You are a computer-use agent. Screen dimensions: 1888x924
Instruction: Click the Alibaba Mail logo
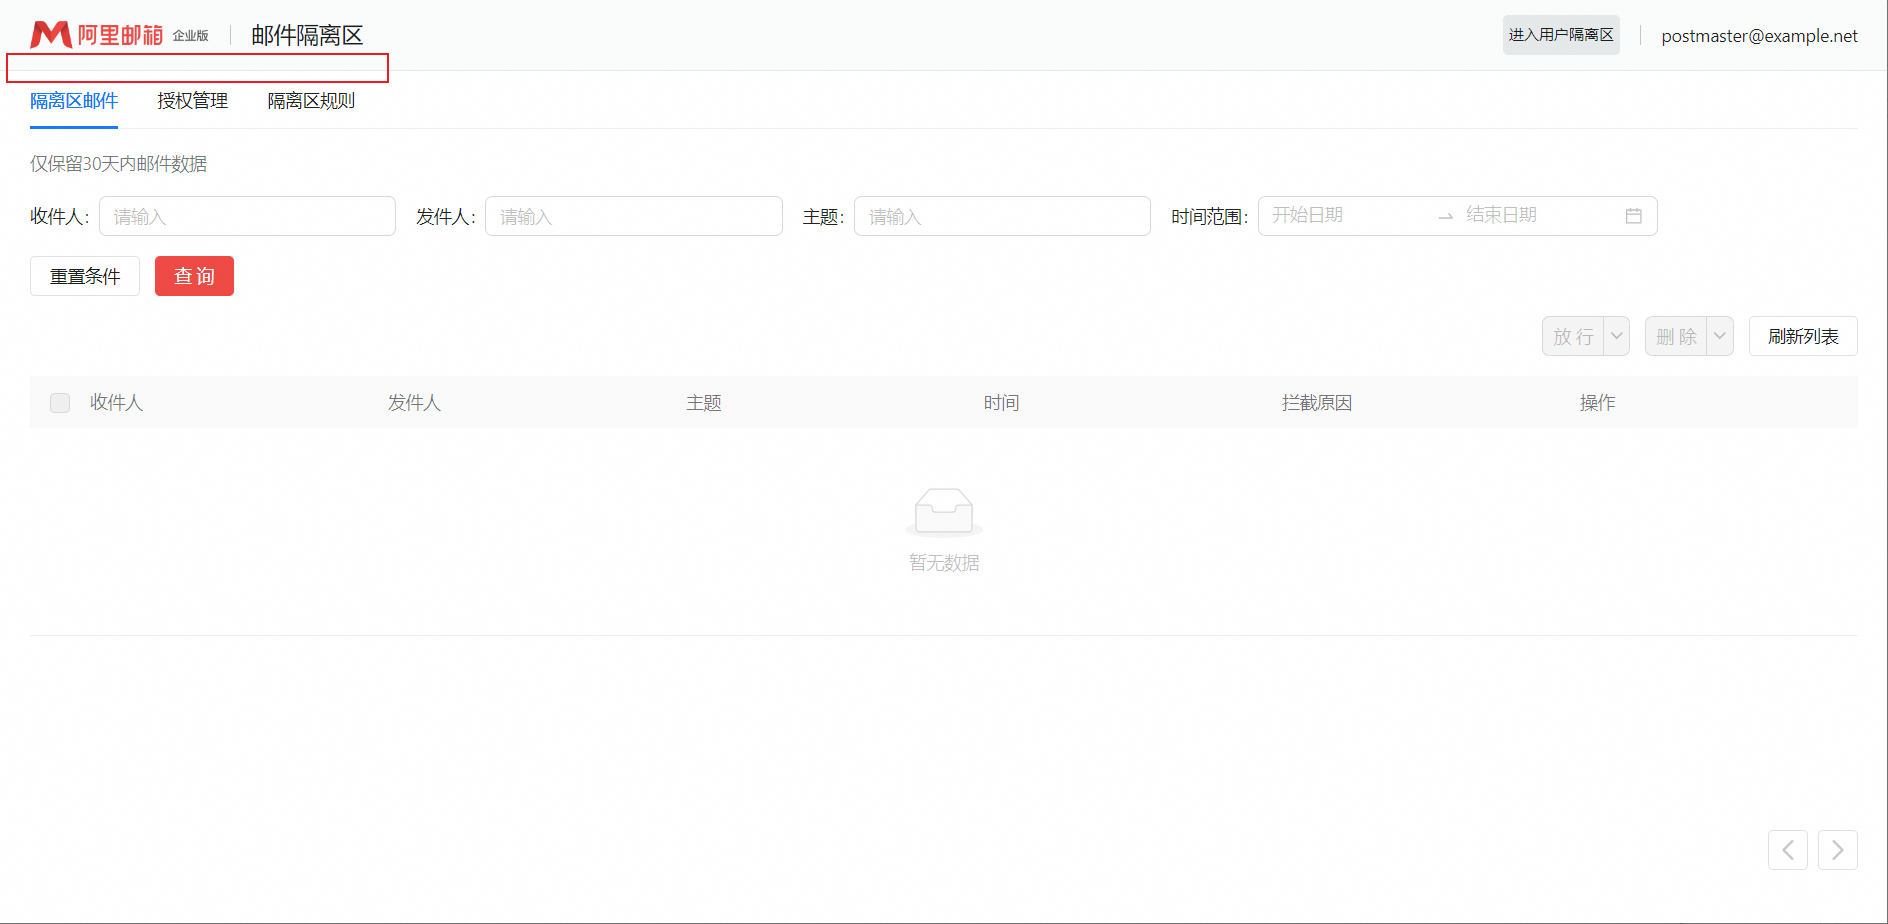click(110, 33)
